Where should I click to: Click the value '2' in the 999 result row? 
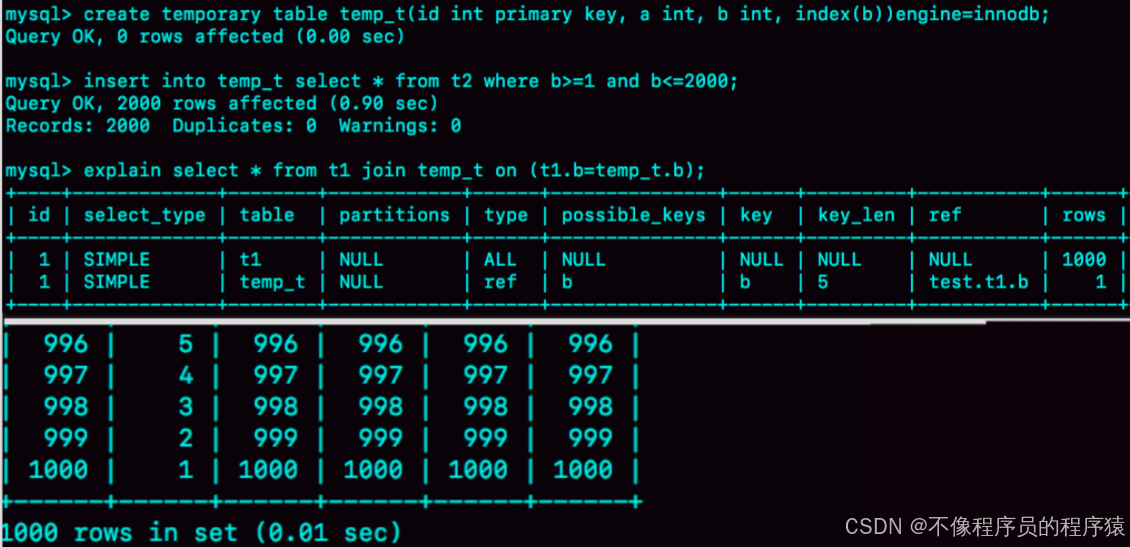tap(186, 437)
